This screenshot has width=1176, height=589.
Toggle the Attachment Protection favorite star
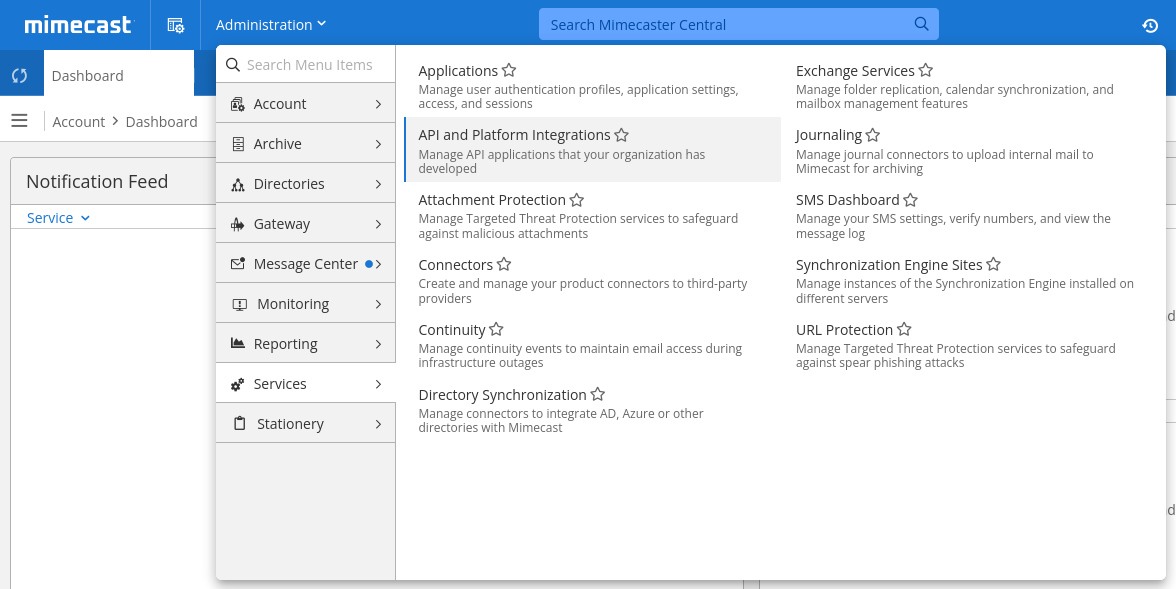point(577,200)
